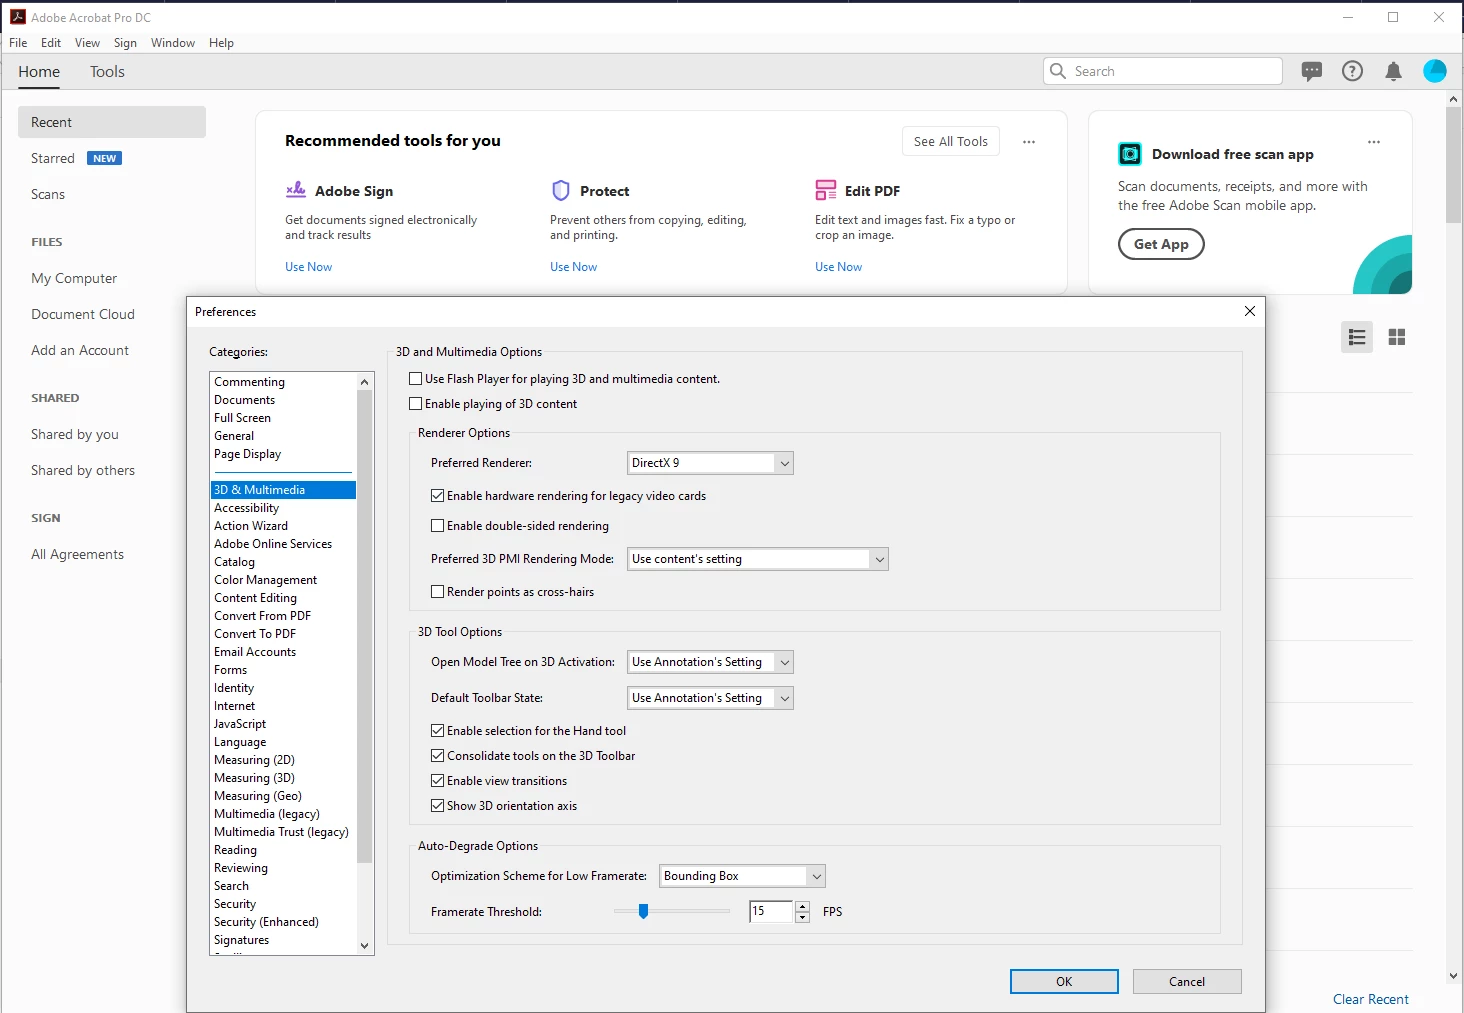Click the Edit PDF tool icon

826,190
